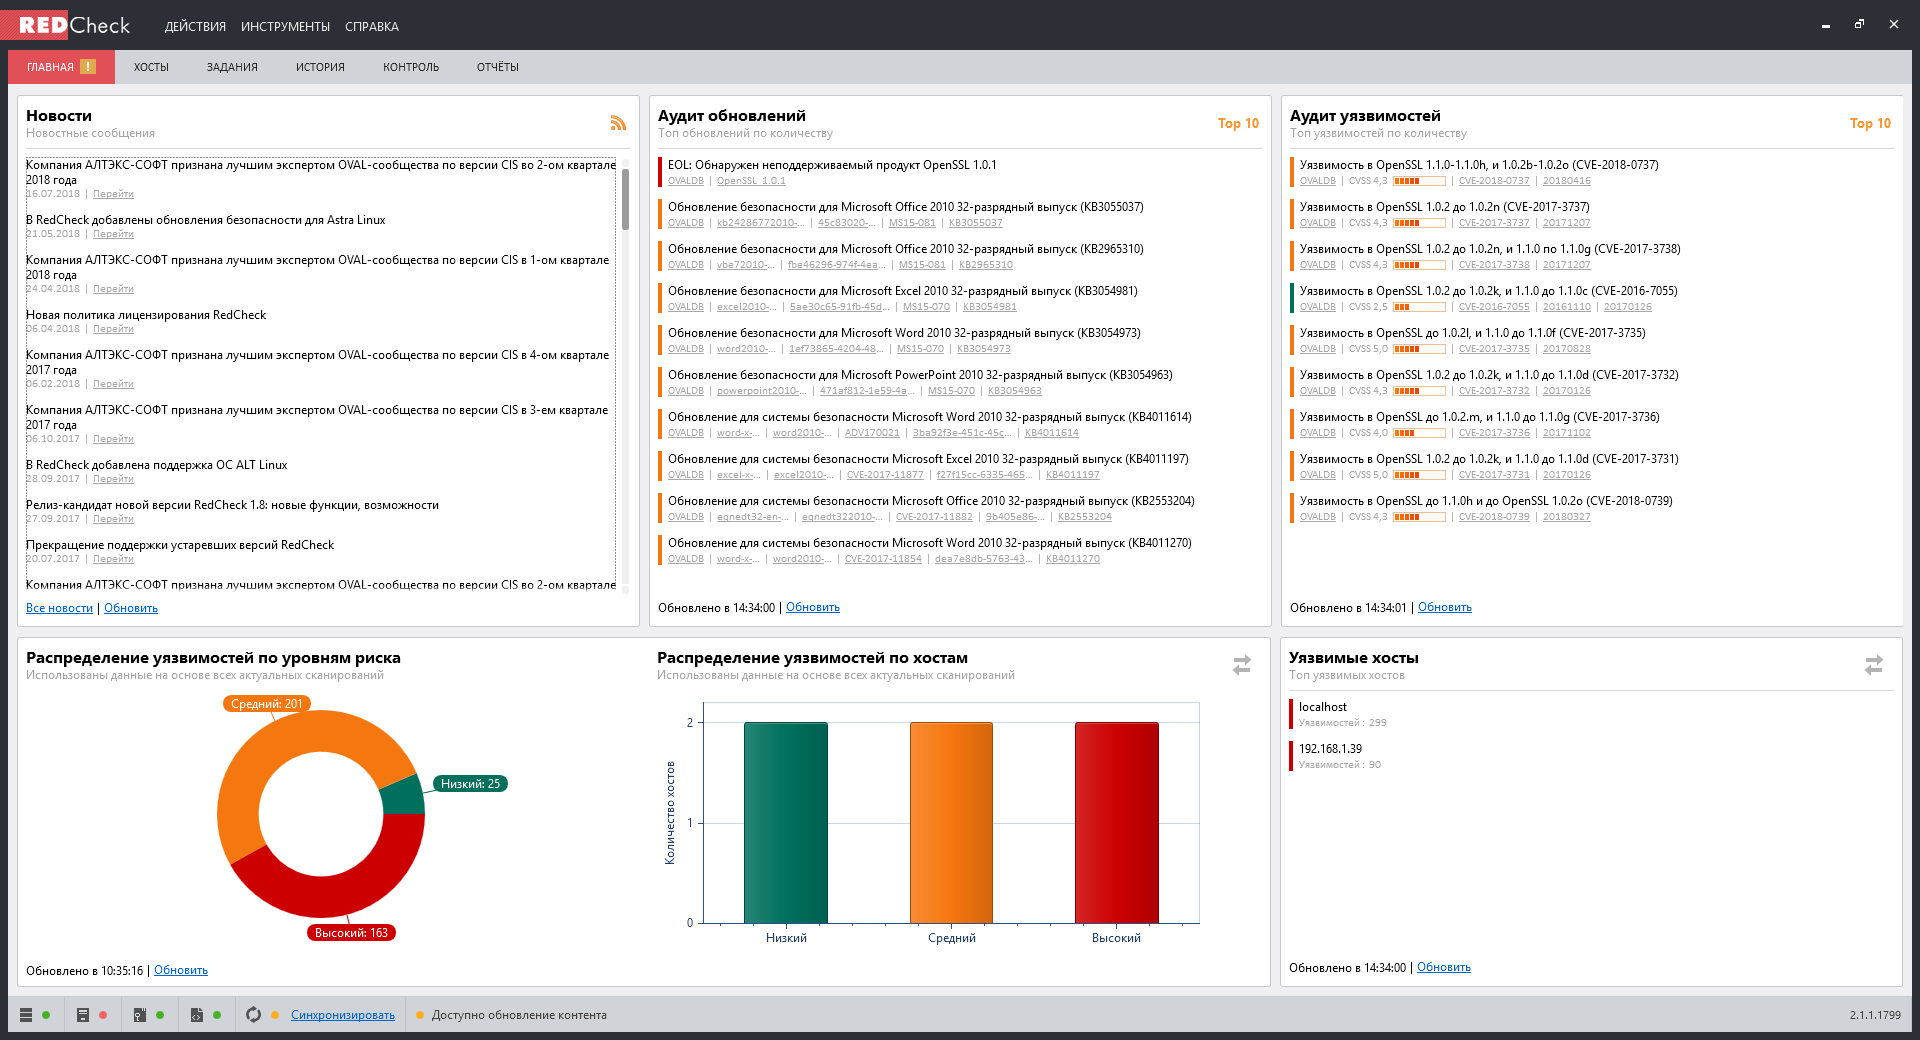The image size is (1920, 1040).
Task: Click the green Низкий bar in the hosts chart
Action: [786, 822]
